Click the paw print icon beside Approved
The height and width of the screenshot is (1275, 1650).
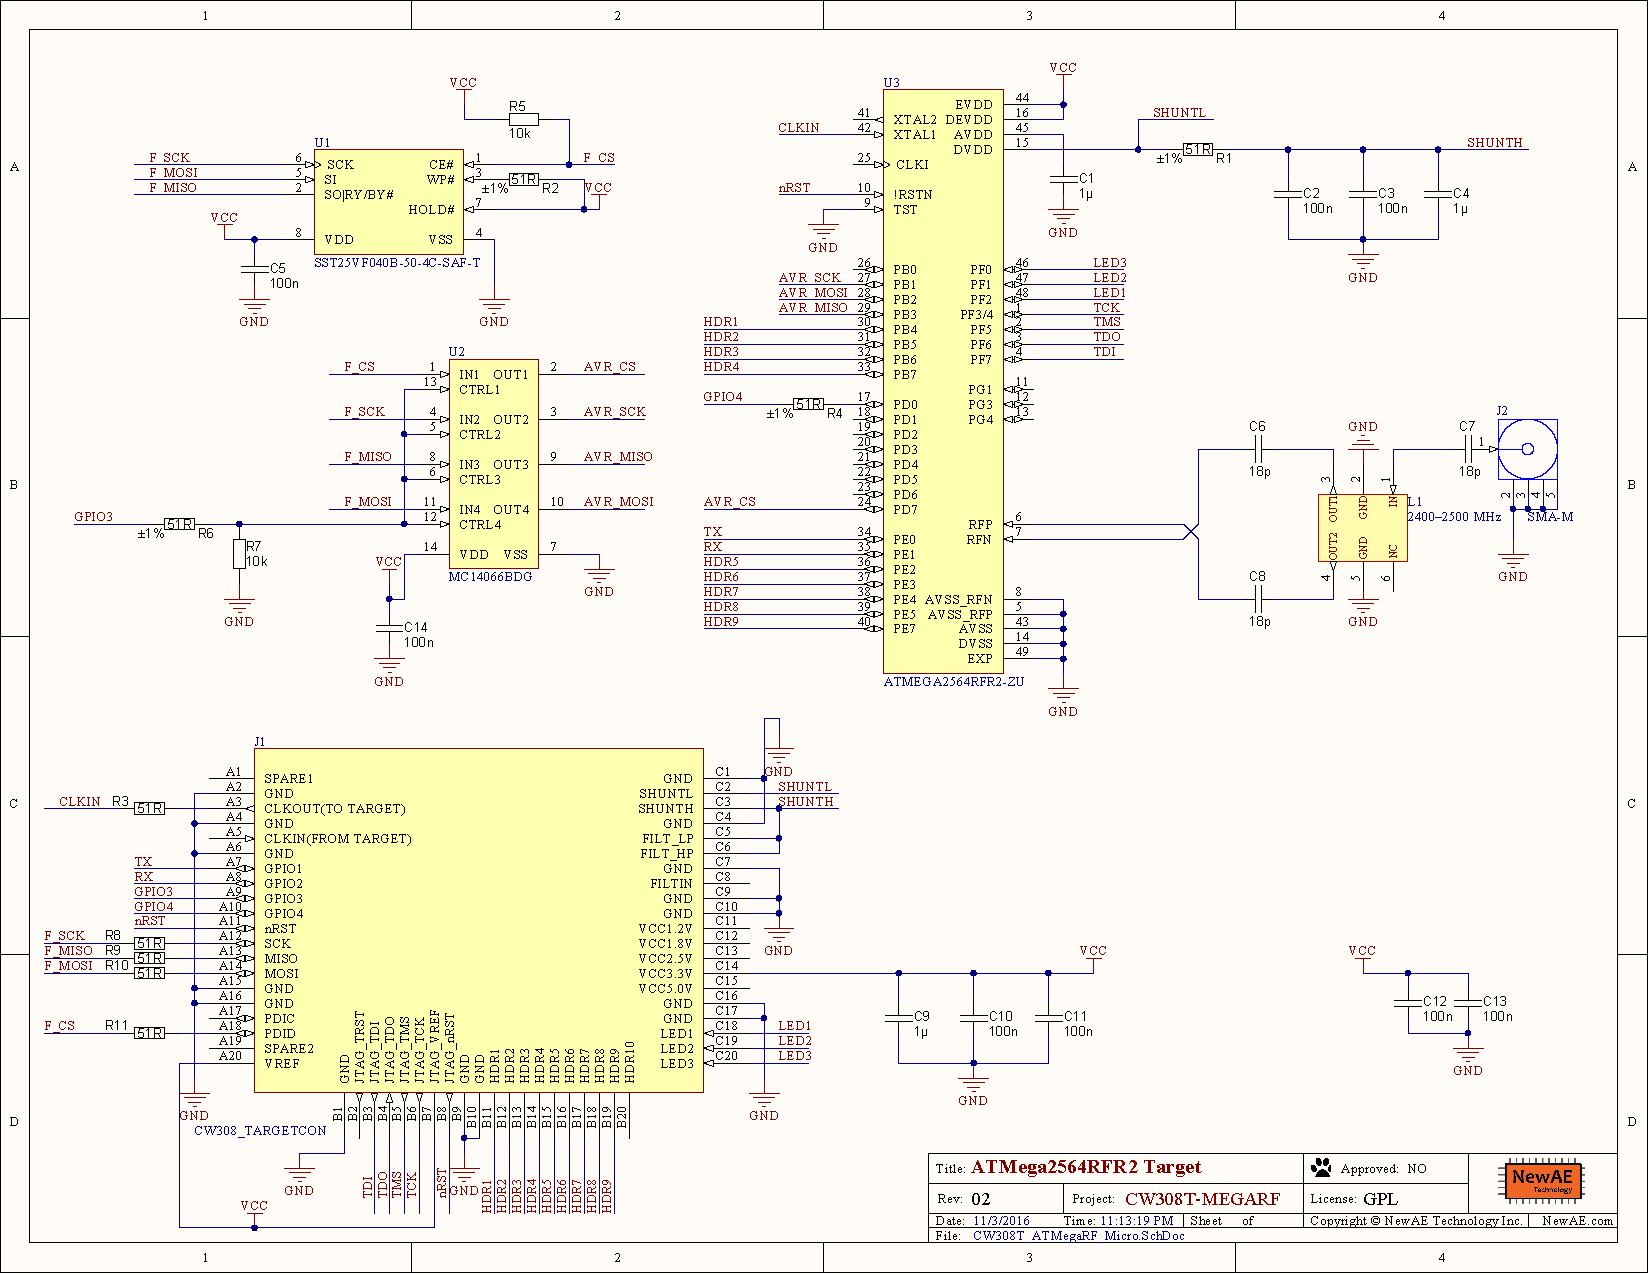(1322, 1167)
